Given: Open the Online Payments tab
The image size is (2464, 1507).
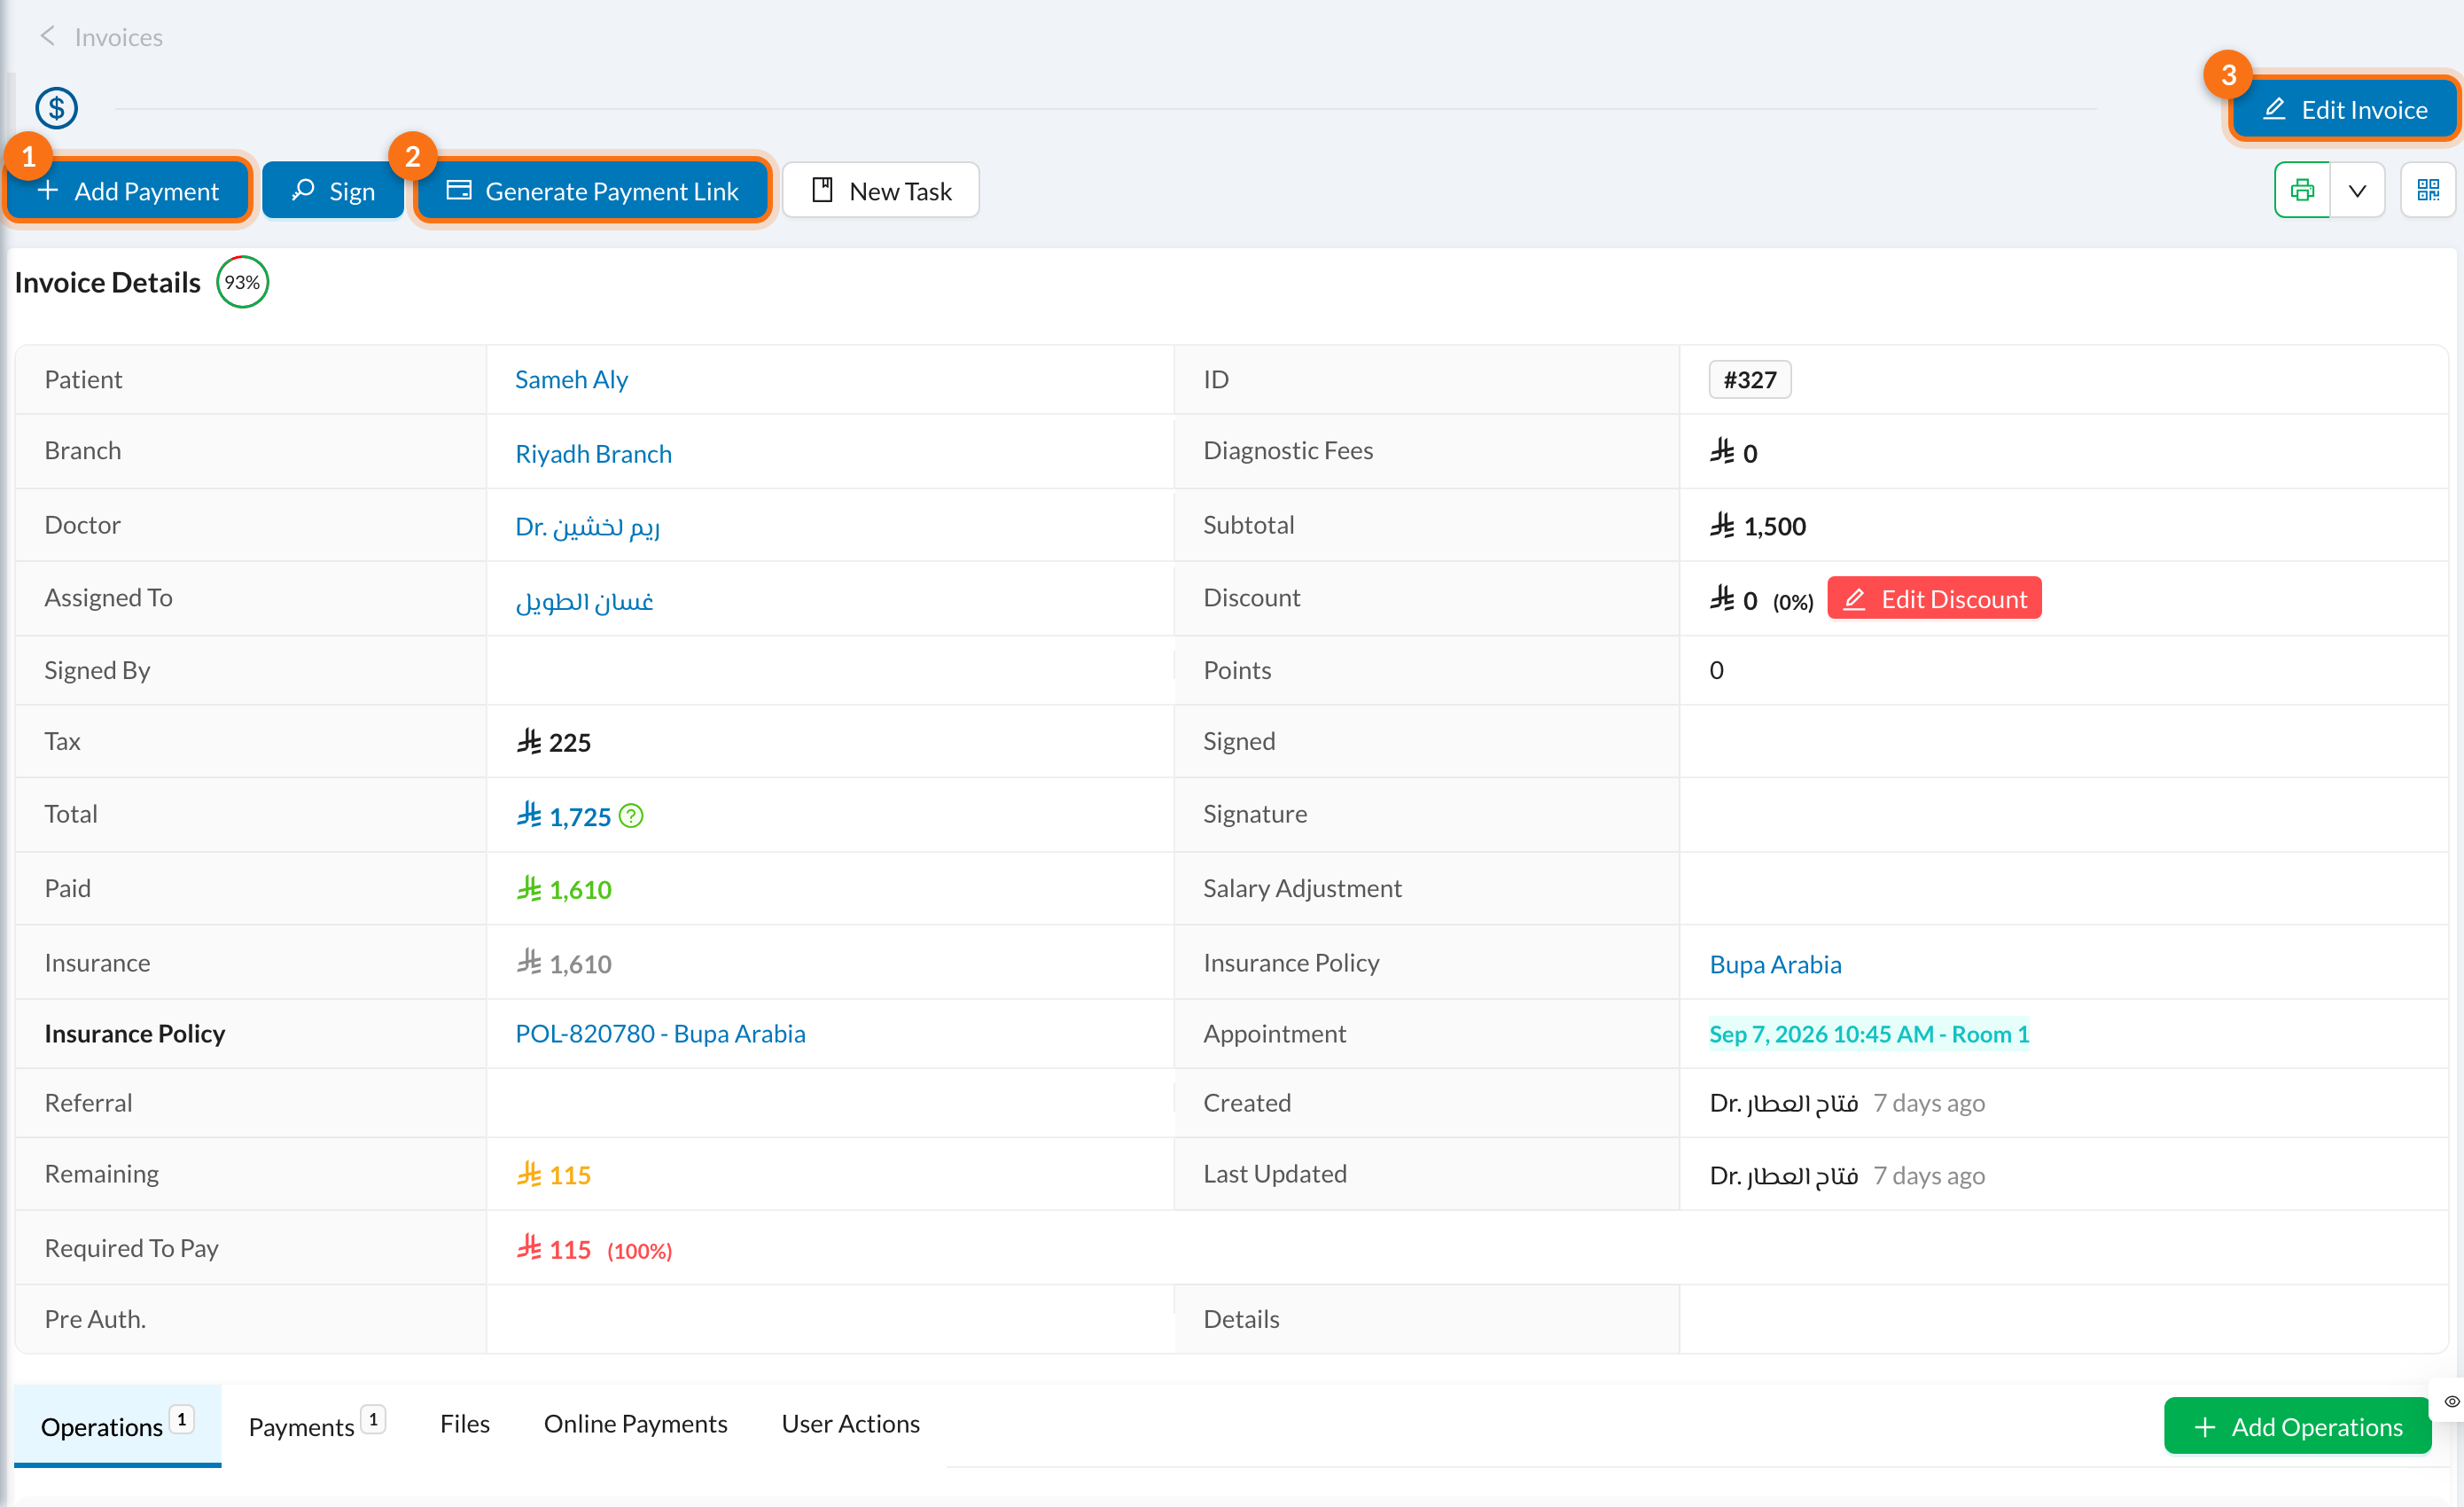Looking at the screenshot, I should click(x=635, y=1423).
